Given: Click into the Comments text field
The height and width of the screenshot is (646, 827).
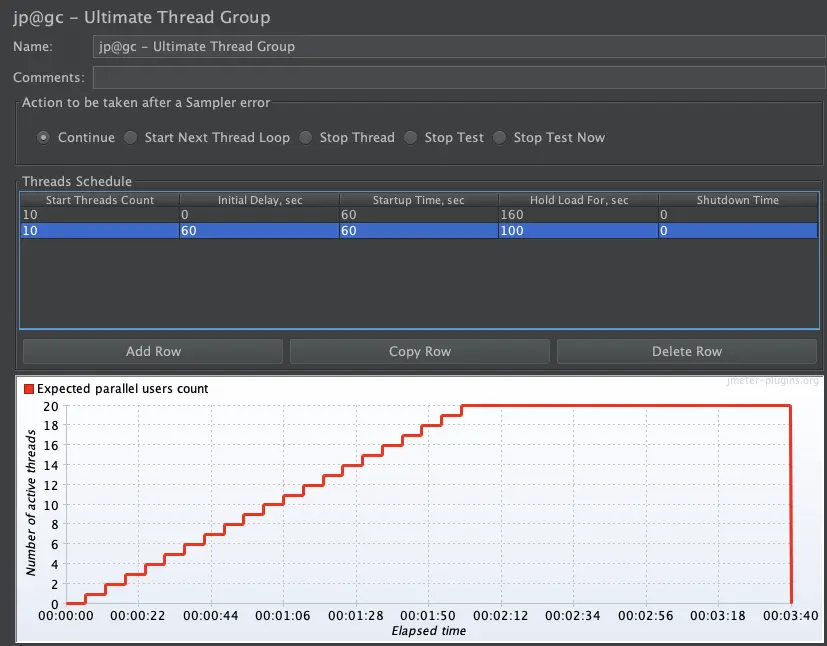Looking at the screenshot, I should click(459, 78).
